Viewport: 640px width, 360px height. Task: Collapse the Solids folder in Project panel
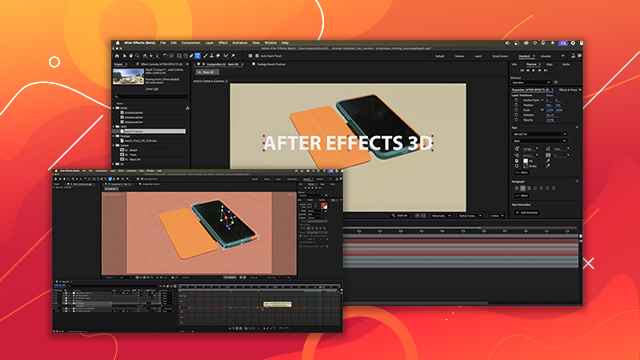[x=114, y=108]
